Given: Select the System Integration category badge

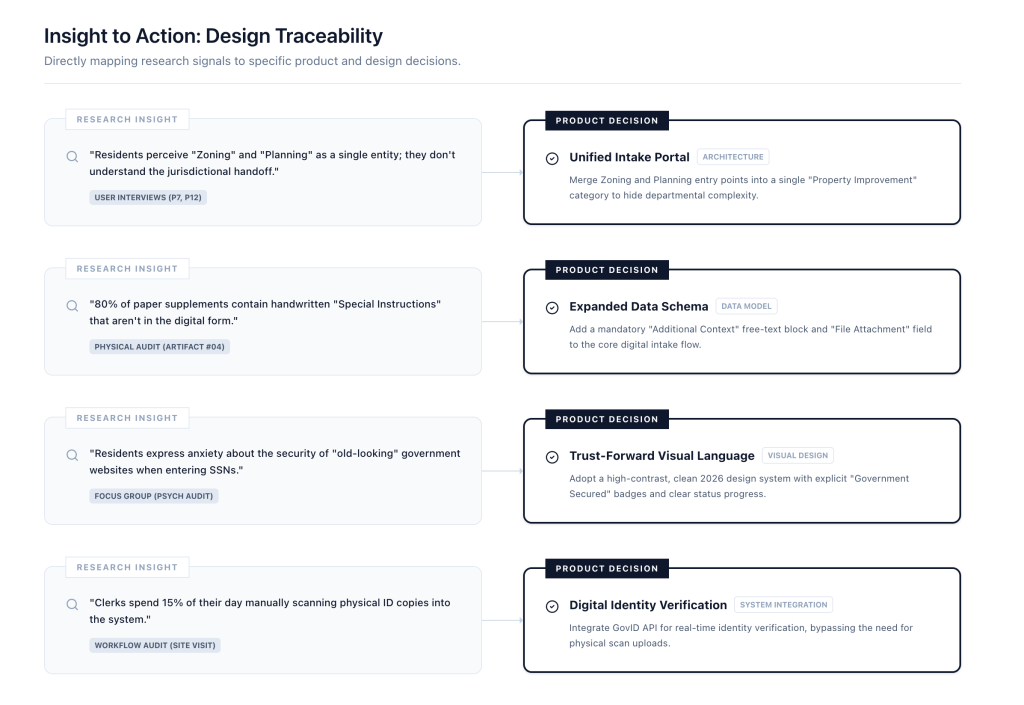Looking at the screenshot, I should click(x=783, y=605).
